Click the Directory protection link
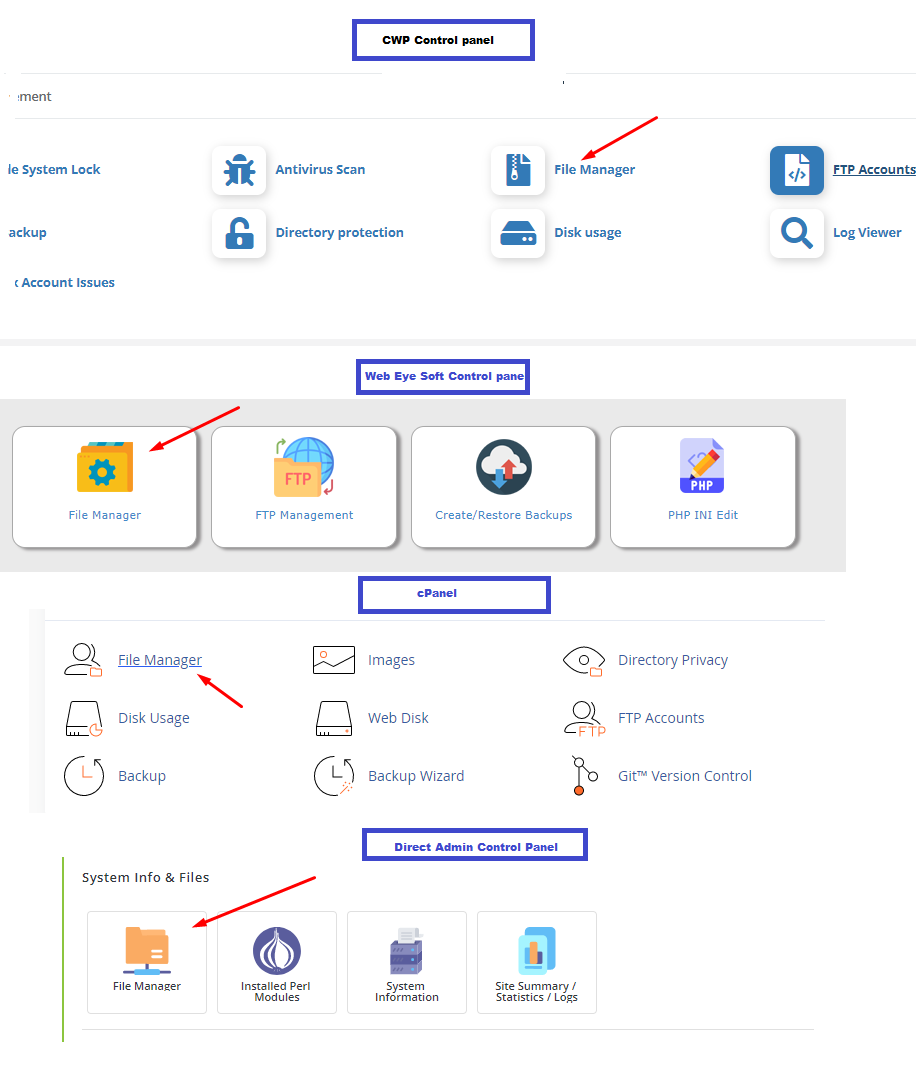Screen dimensions: 916x1075 (x=339, y=232)
